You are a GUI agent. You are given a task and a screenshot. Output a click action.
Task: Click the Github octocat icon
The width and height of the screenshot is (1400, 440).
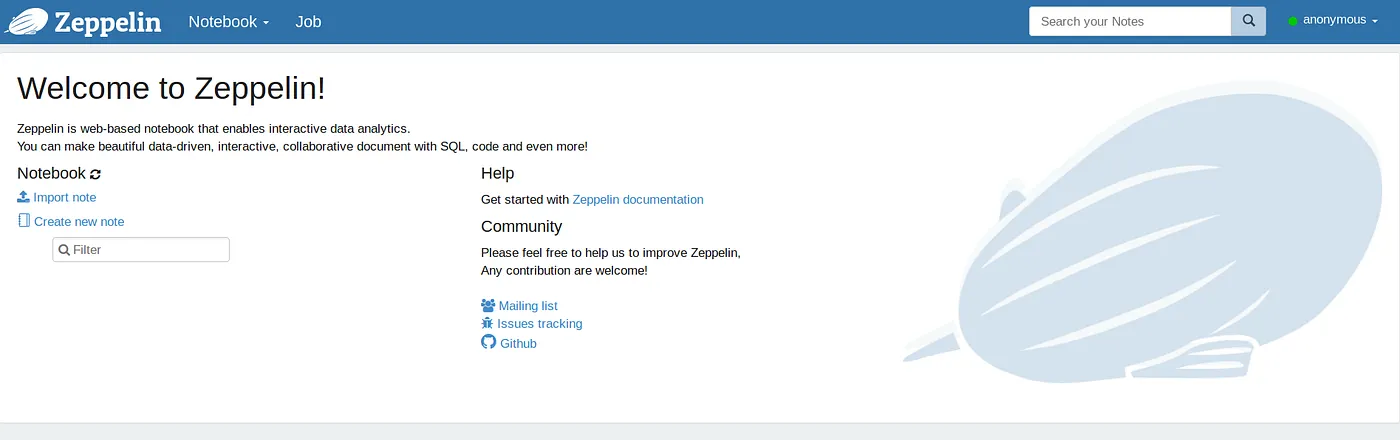[x=489, y=342]
